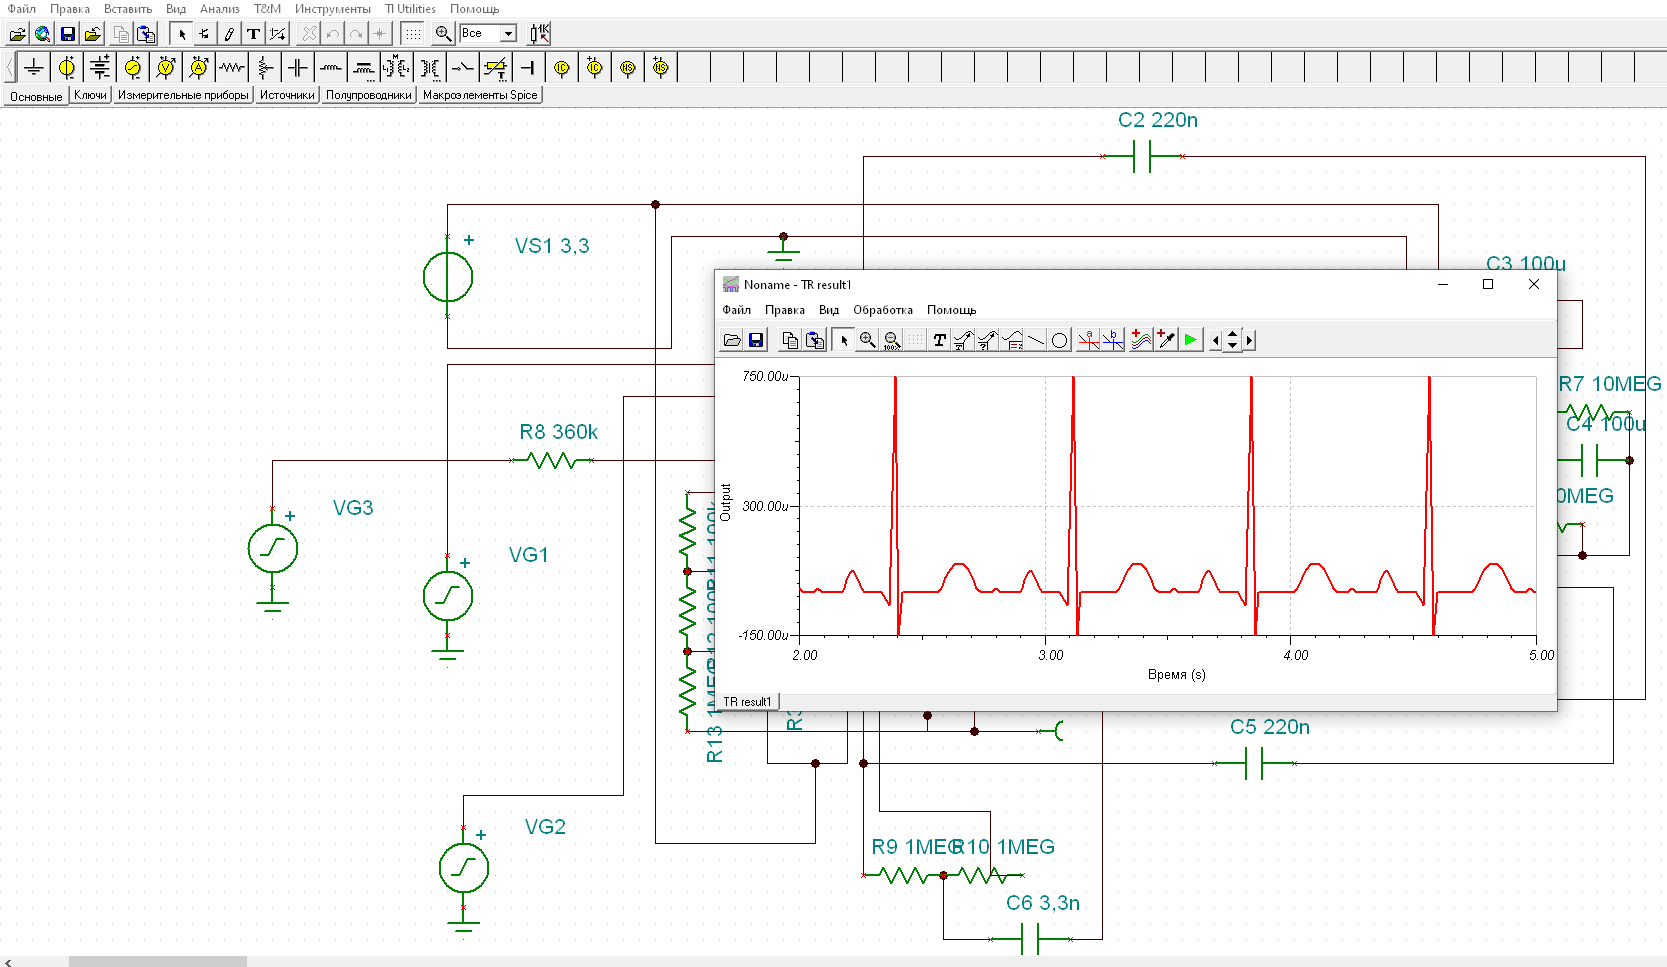This screenshot has height=967, width=1667.
Task: Place a battery component
Action: 100,68
